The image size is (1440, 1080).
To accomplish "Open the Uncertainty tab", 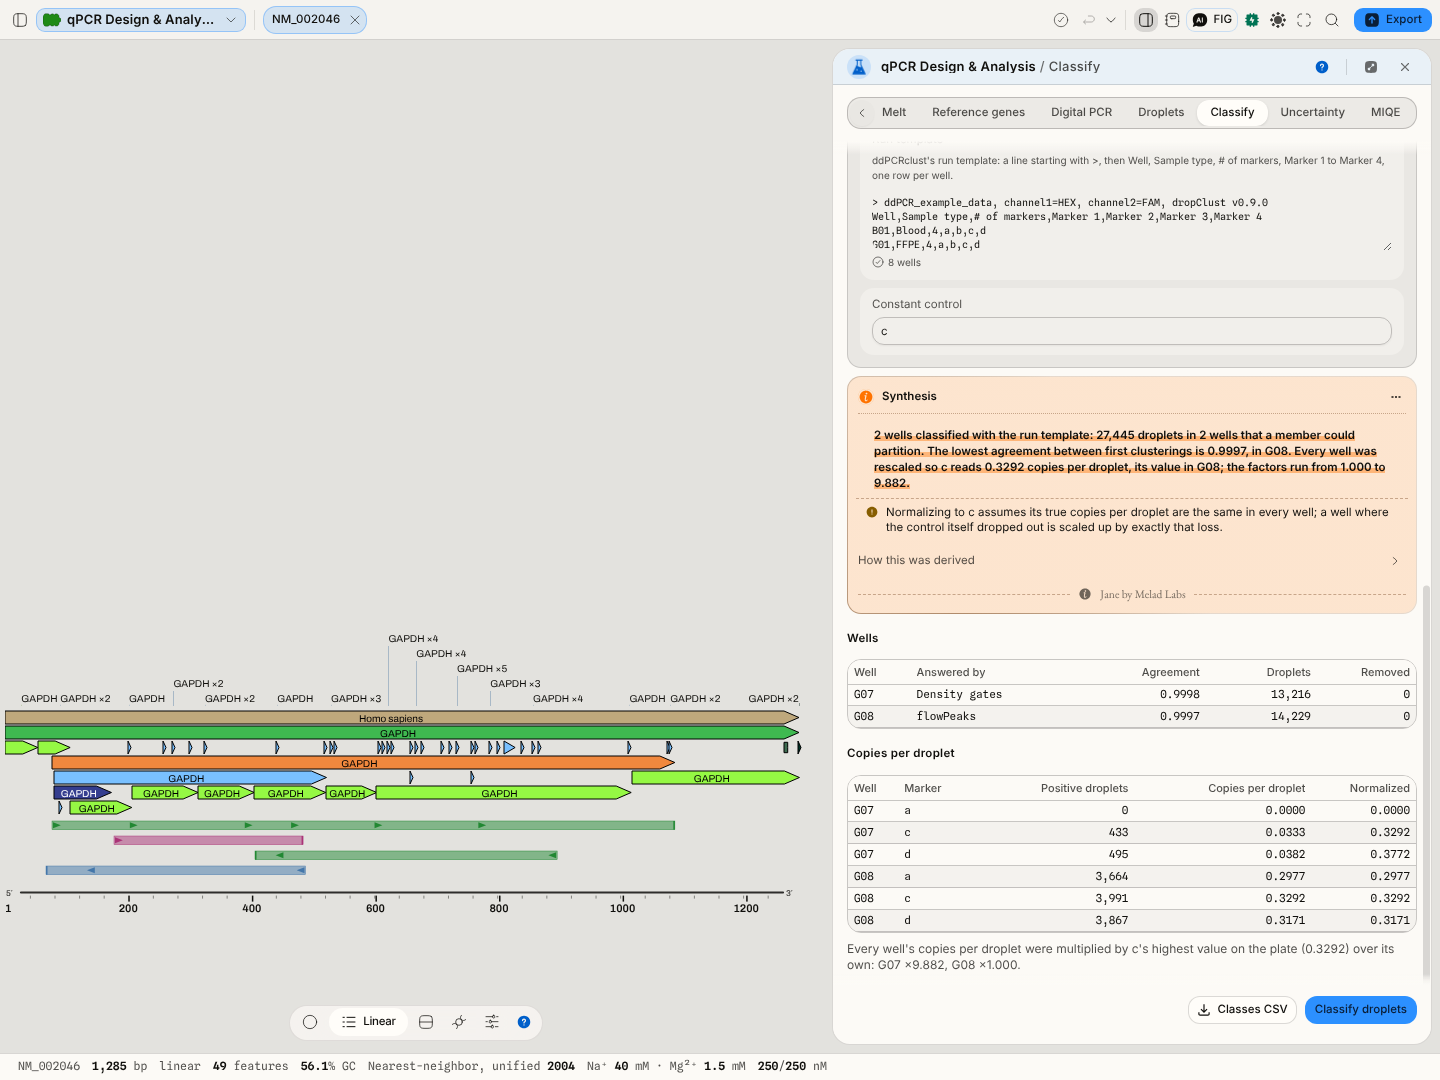I will click(1312, 113).
